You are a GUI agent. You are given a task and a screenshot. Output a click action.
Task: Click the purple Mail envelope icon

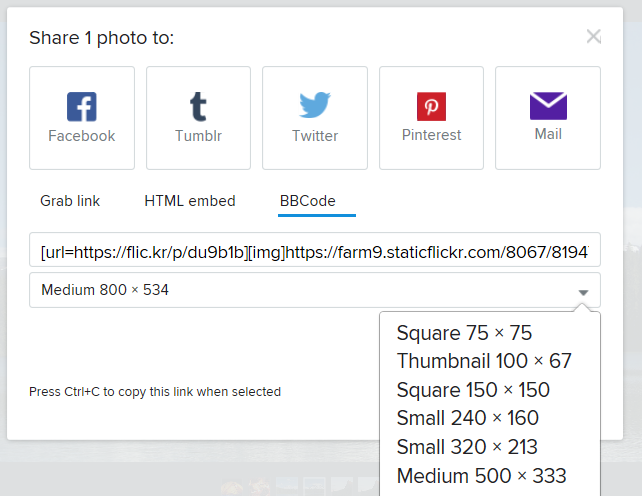pos(548,106)
